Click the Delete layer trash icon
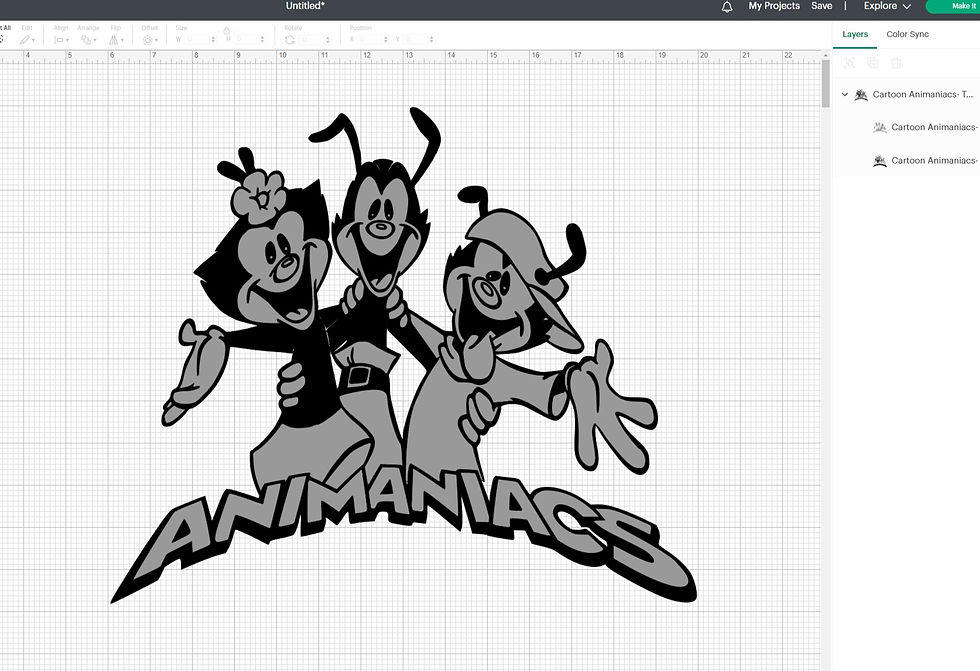 point(896,61)
